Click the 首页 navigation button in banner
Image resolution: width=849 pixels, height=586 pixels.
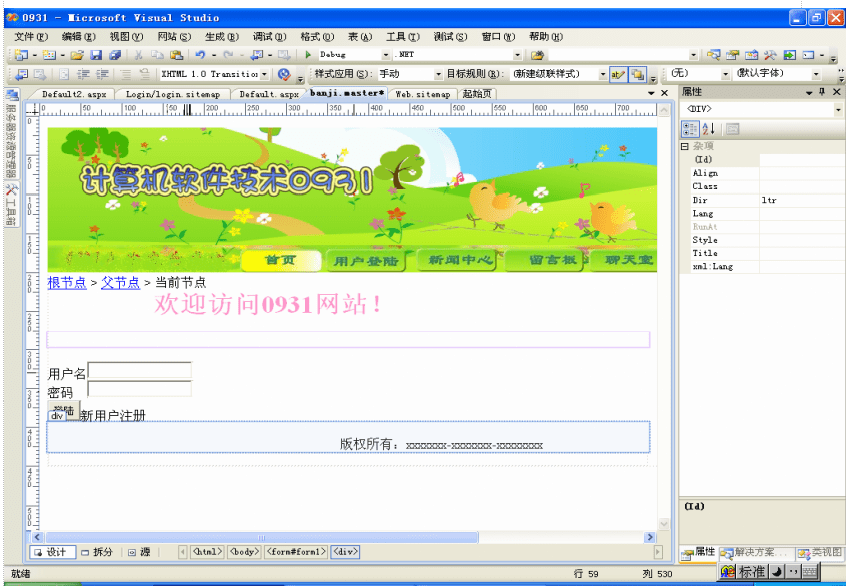[x=280, y=261]
